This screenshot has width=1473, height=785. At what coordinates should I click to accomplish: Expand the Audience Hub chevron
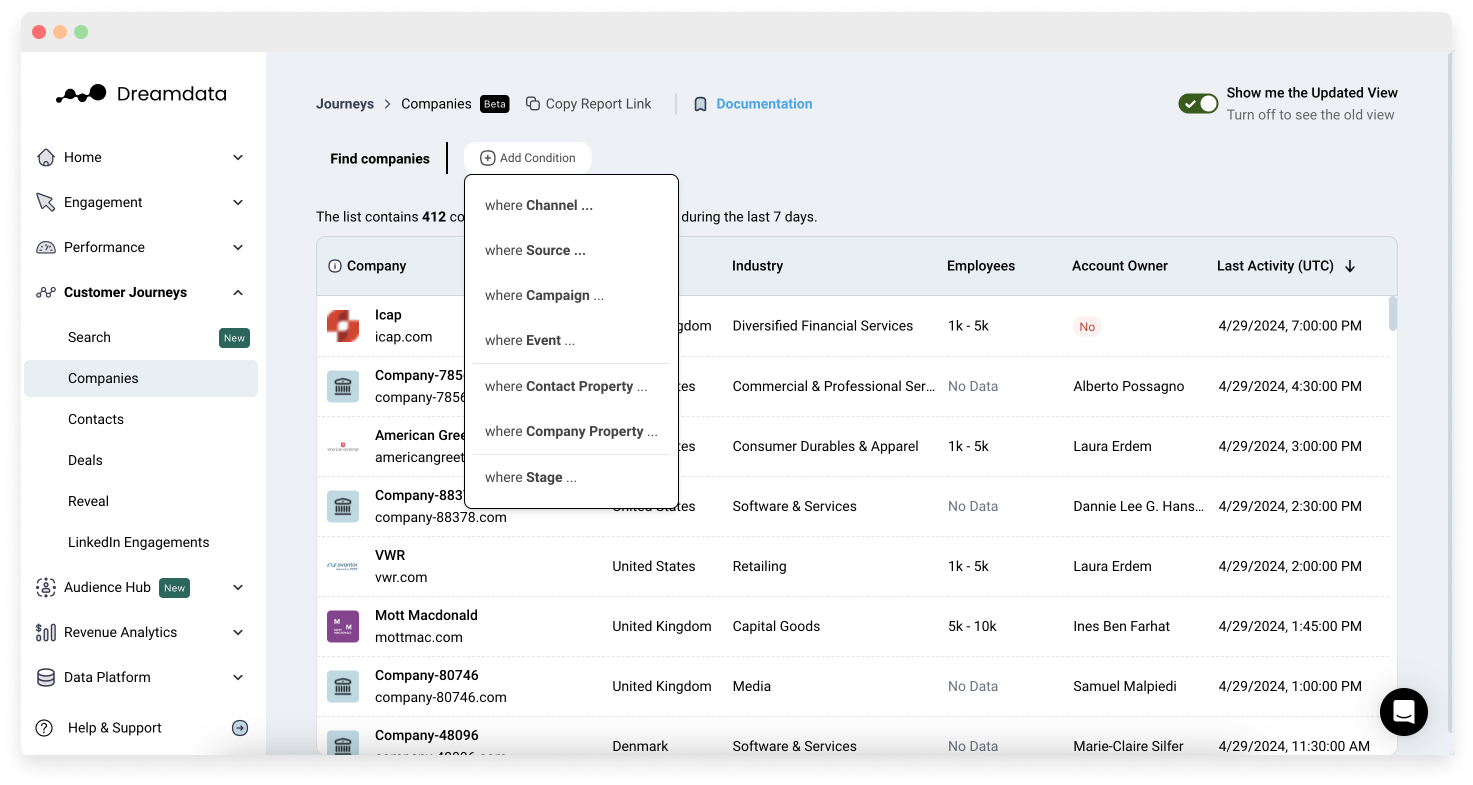pos(238,587)
